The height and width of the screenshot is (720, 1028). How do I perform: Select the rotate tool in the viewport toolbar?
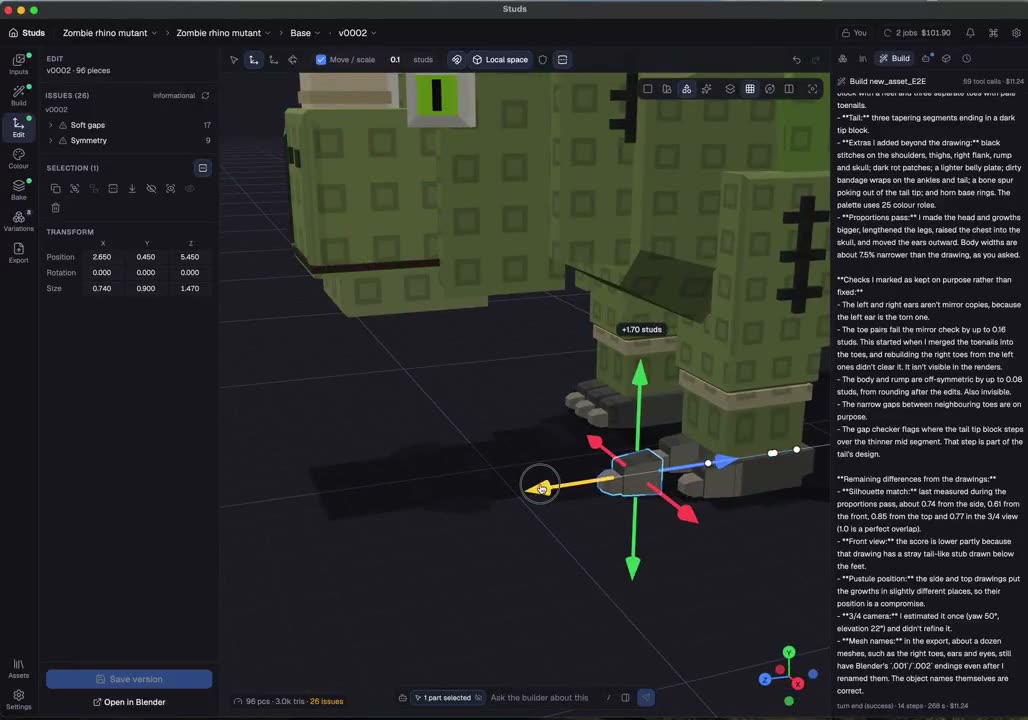(292, 60)
